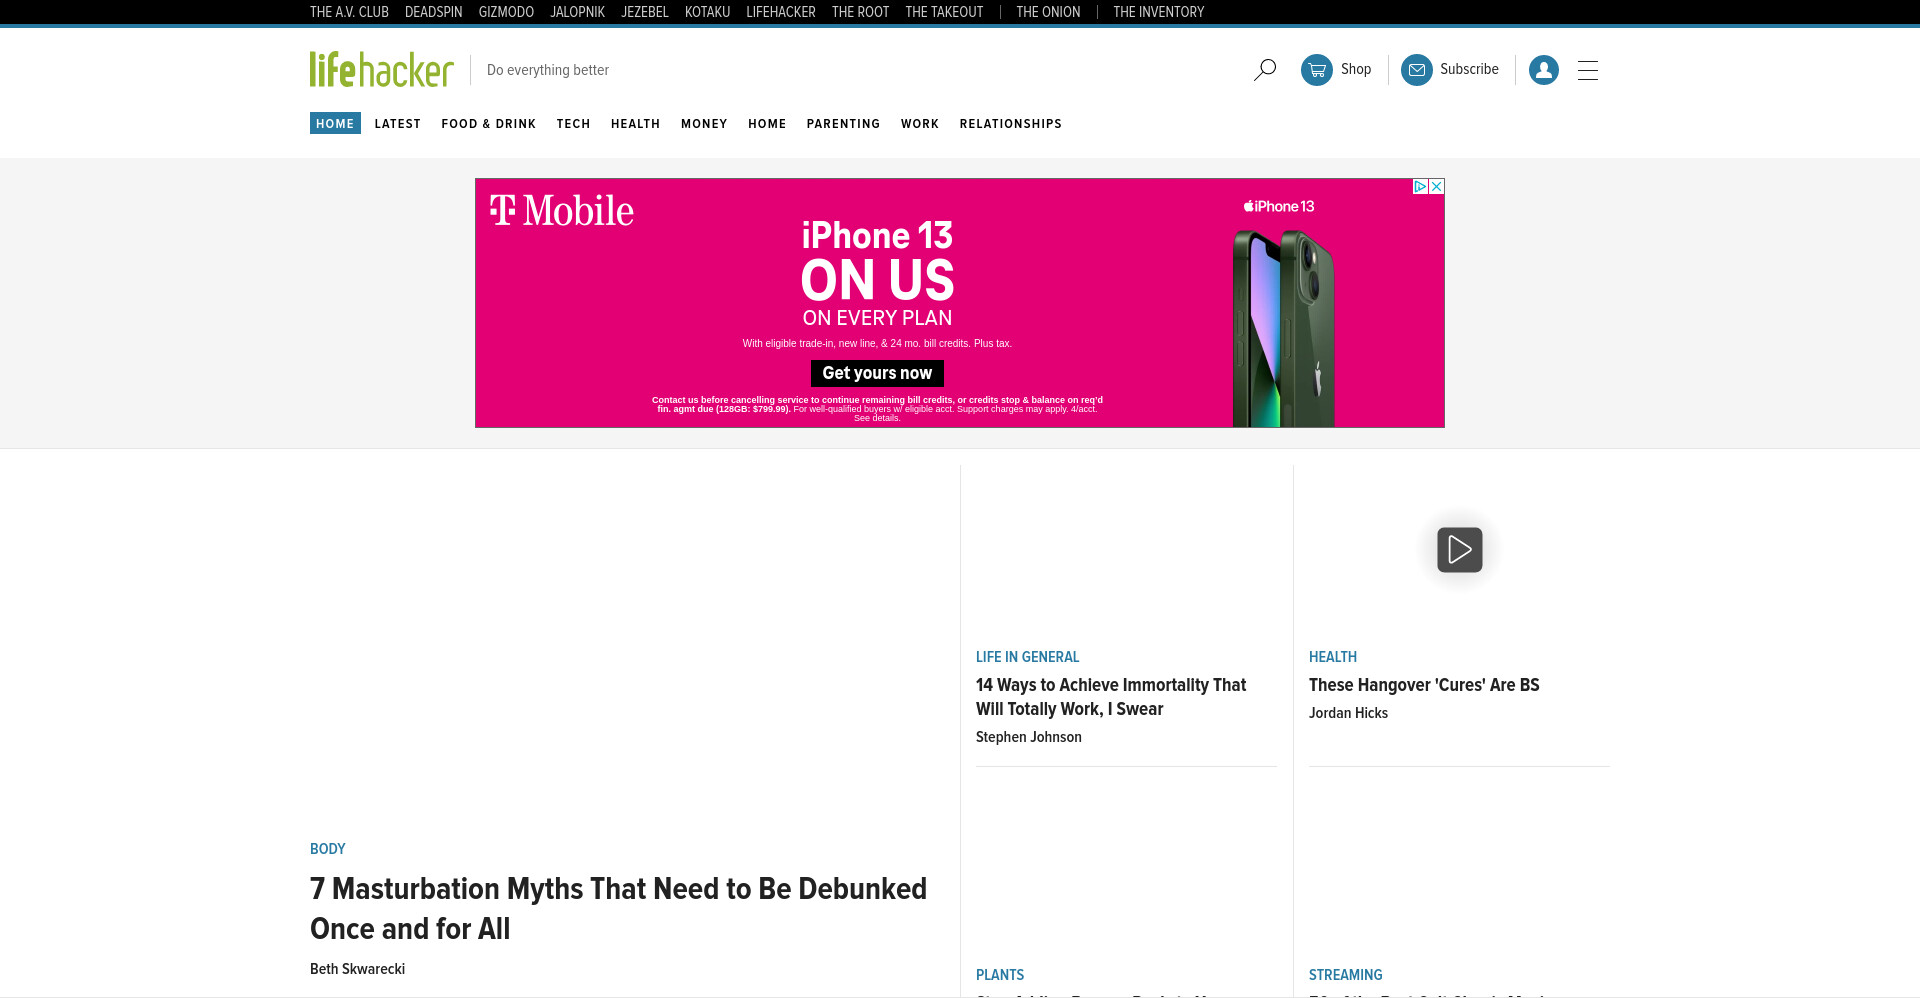Open the Latest nav section
Image resolution: width=1920 pixels, height=998 pixels.
pos(398,124)
